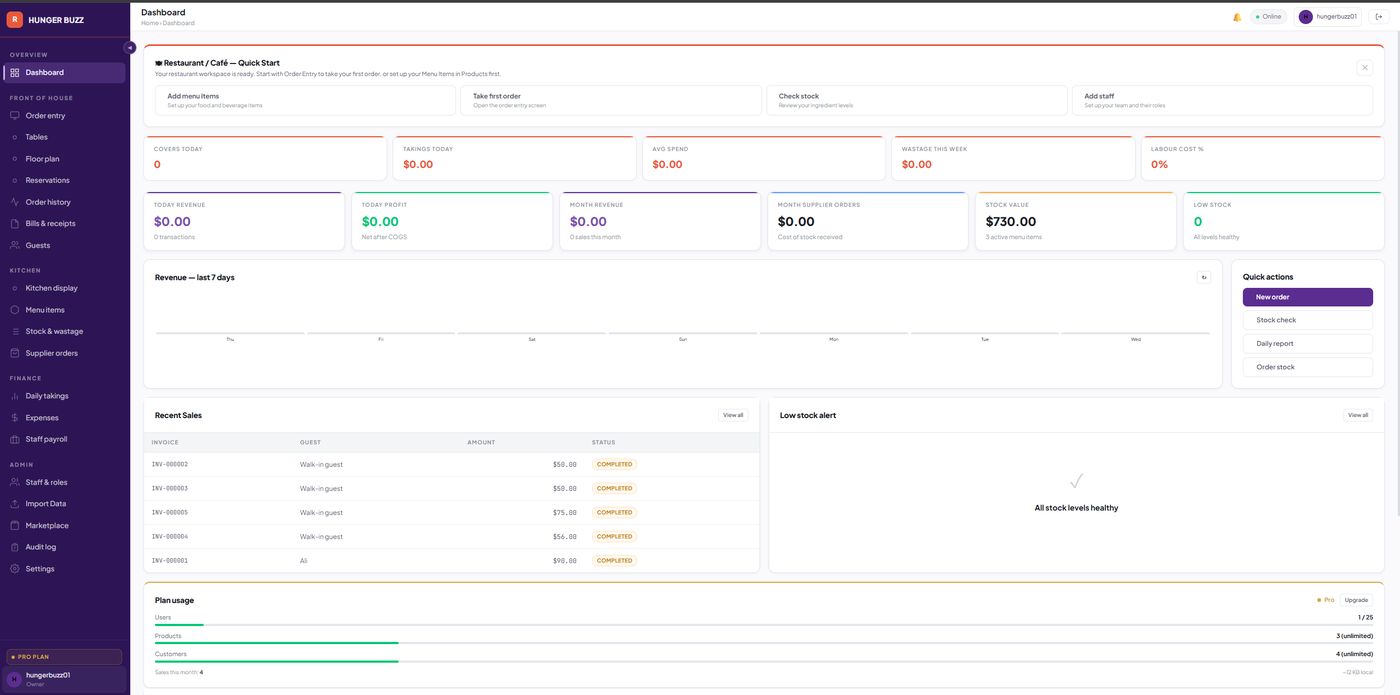Click the Month Supplier Orders stat card
Image resolution: width=1400 pixels, height=695 pixels.
click(867, 221)
